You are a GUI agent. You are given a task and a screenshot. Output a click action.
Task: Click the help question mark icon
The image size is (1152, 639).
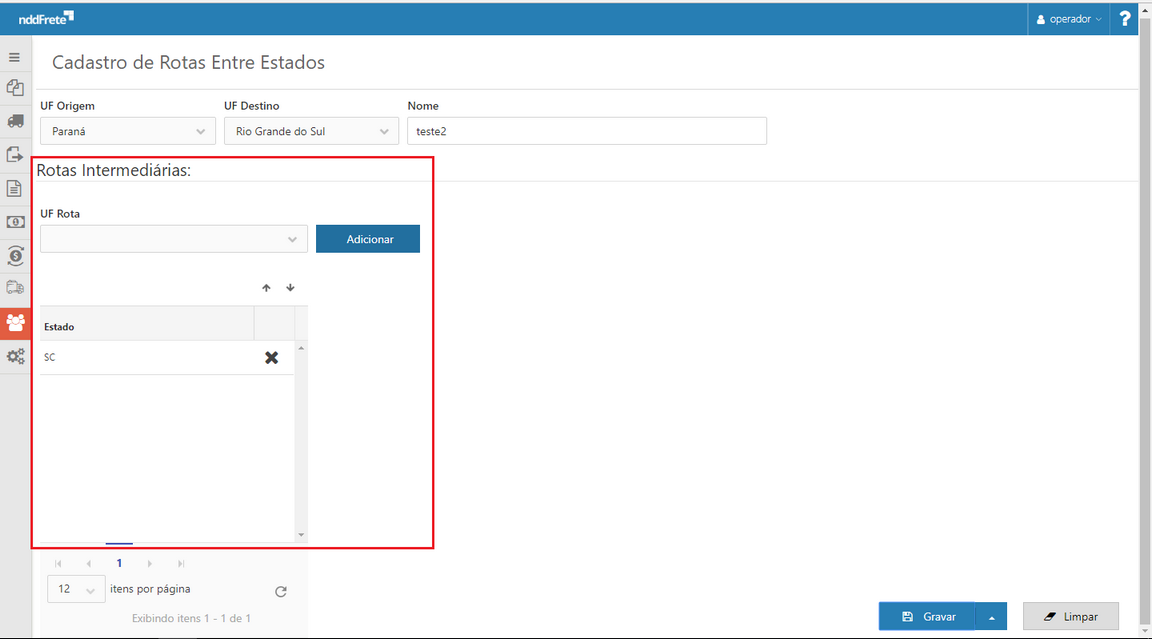(1124, 19)
